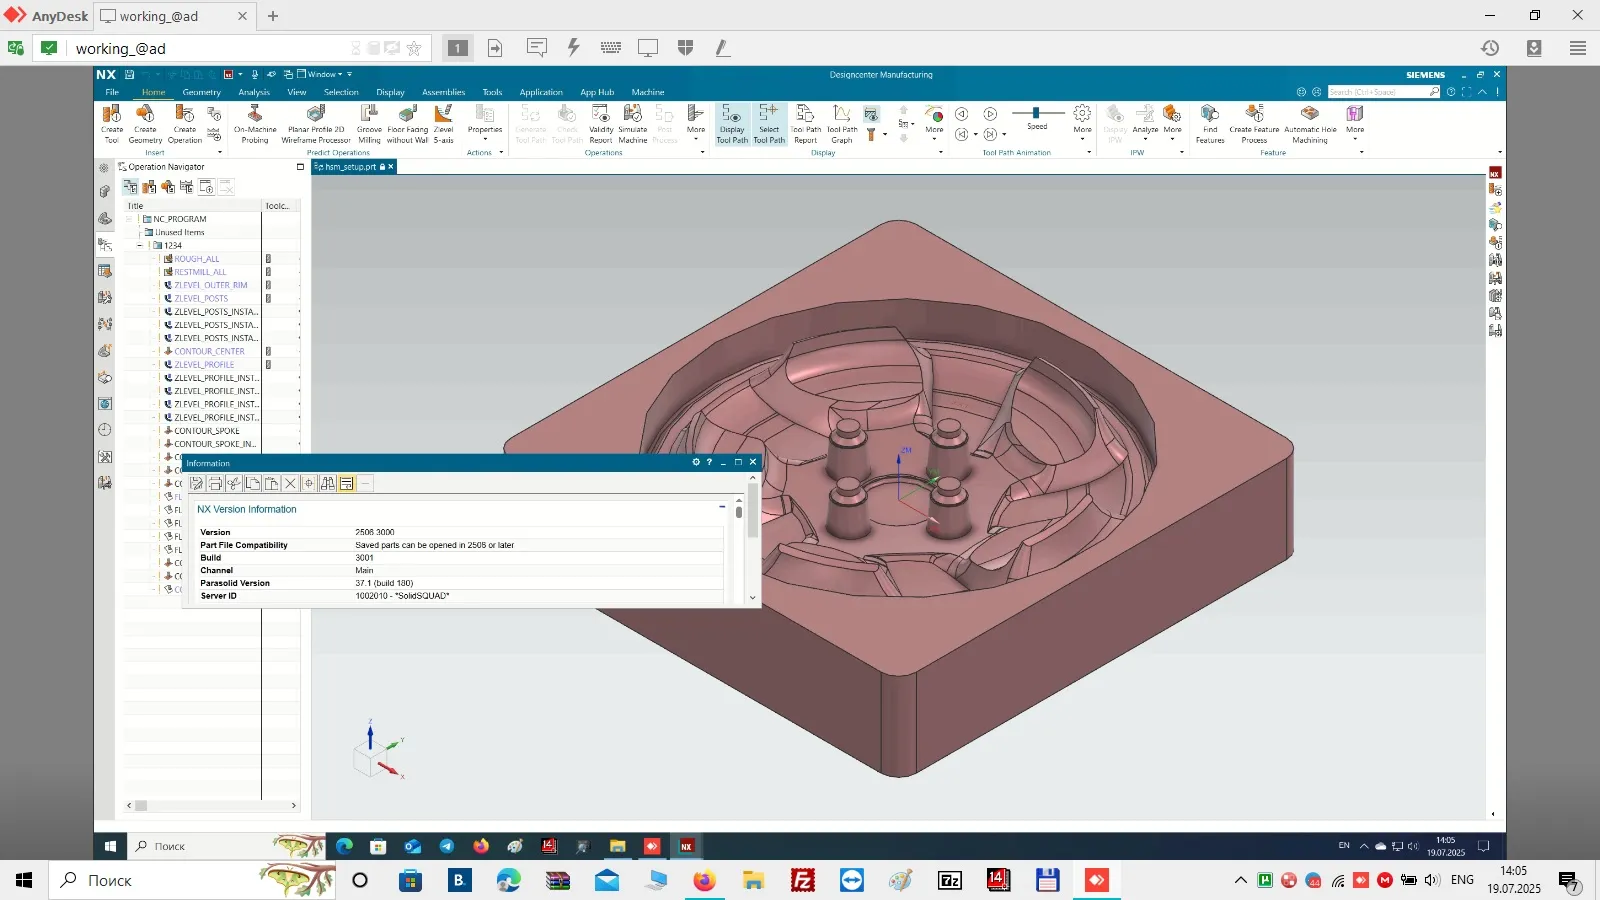
Task: Collapse the NC_PROGRAM tree node
Action: tap(129, 219)
